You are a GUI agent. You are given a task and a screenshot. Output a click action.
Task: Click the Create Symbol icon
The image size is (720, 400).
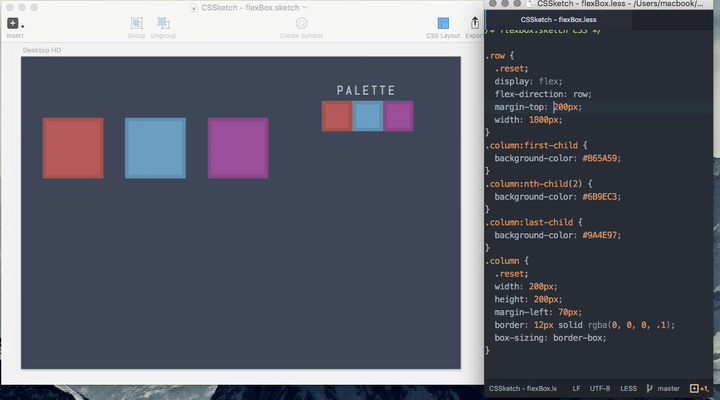coord(301,23)
